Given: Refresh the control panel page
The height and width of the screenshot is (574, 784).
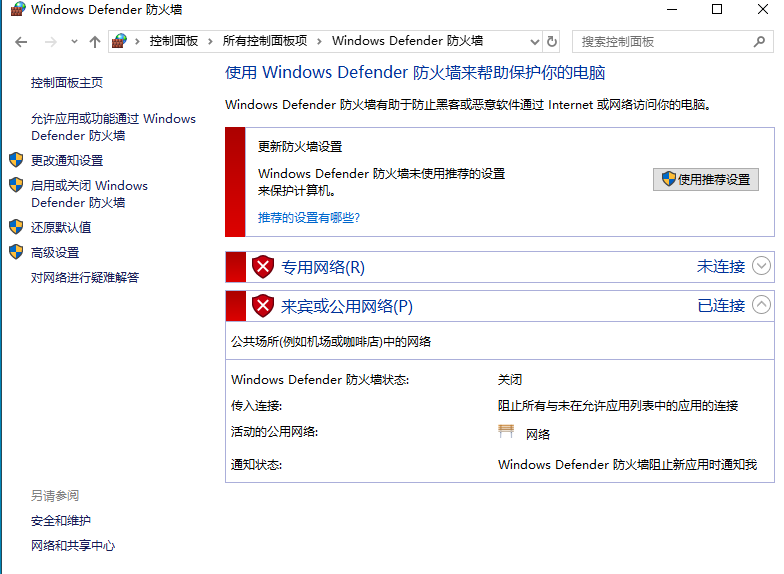Looking at the screenshot, I should [552, 42].
